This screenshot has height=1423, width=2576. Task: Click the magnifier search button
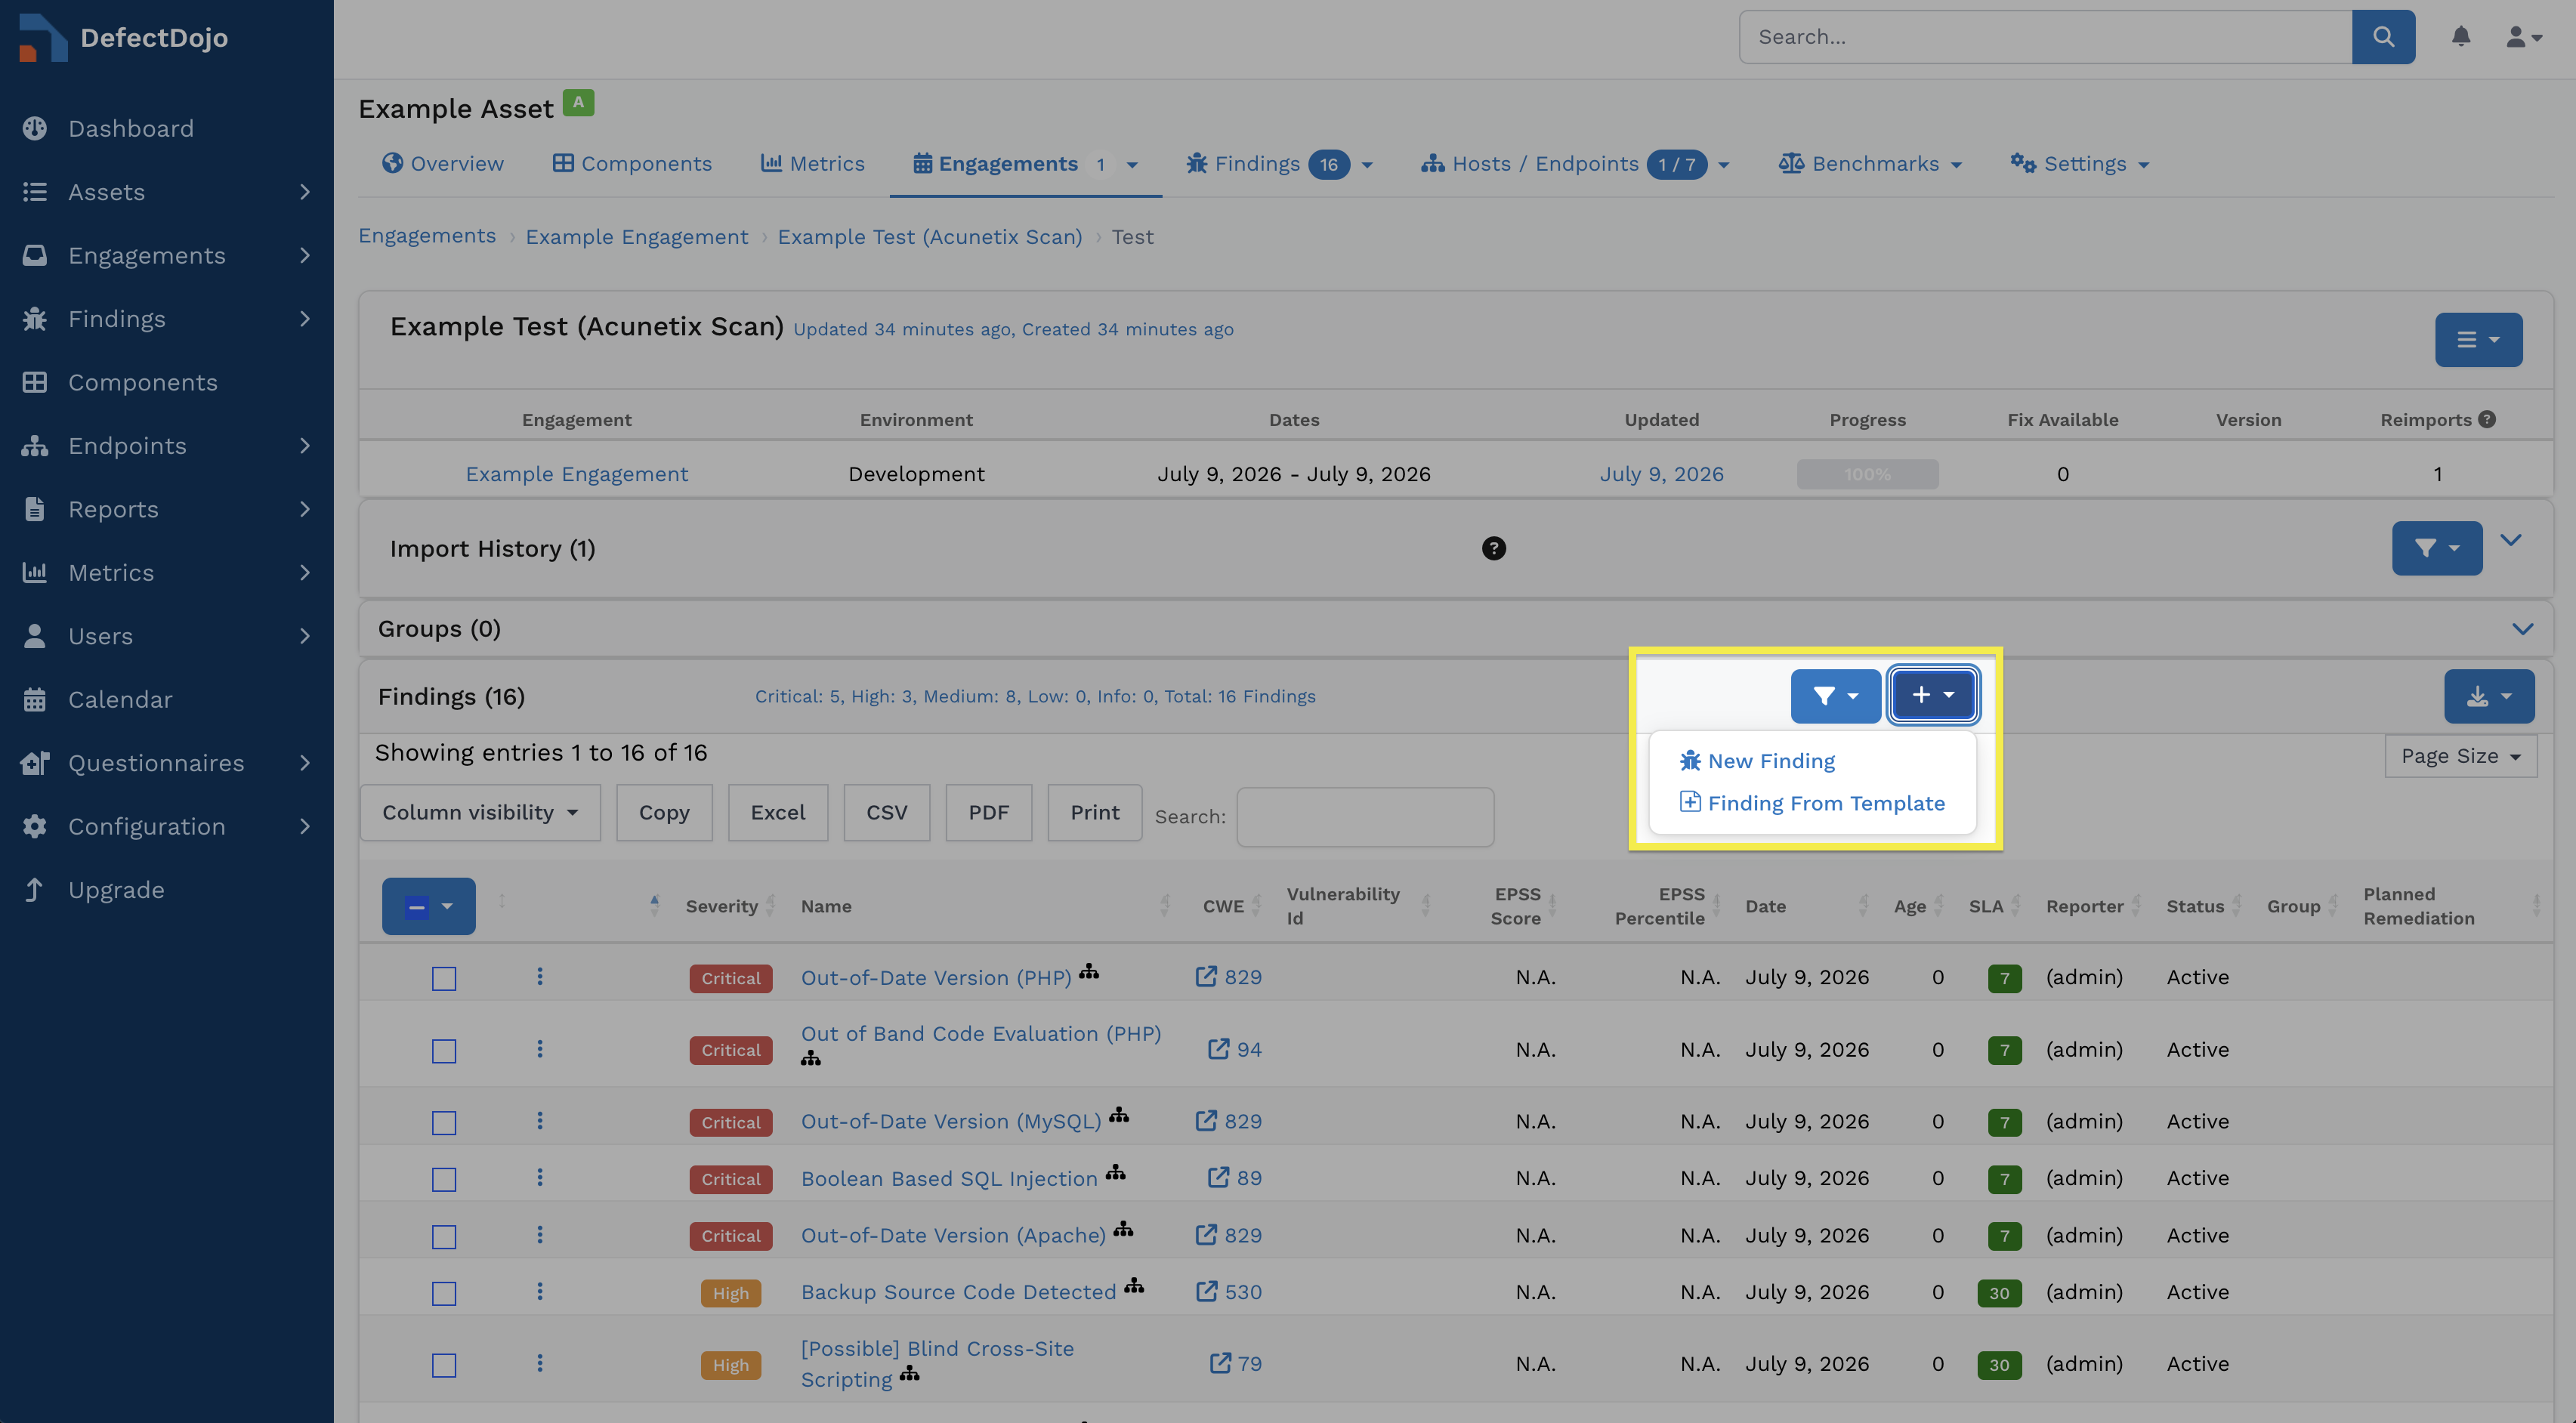tap(2383, 37)
